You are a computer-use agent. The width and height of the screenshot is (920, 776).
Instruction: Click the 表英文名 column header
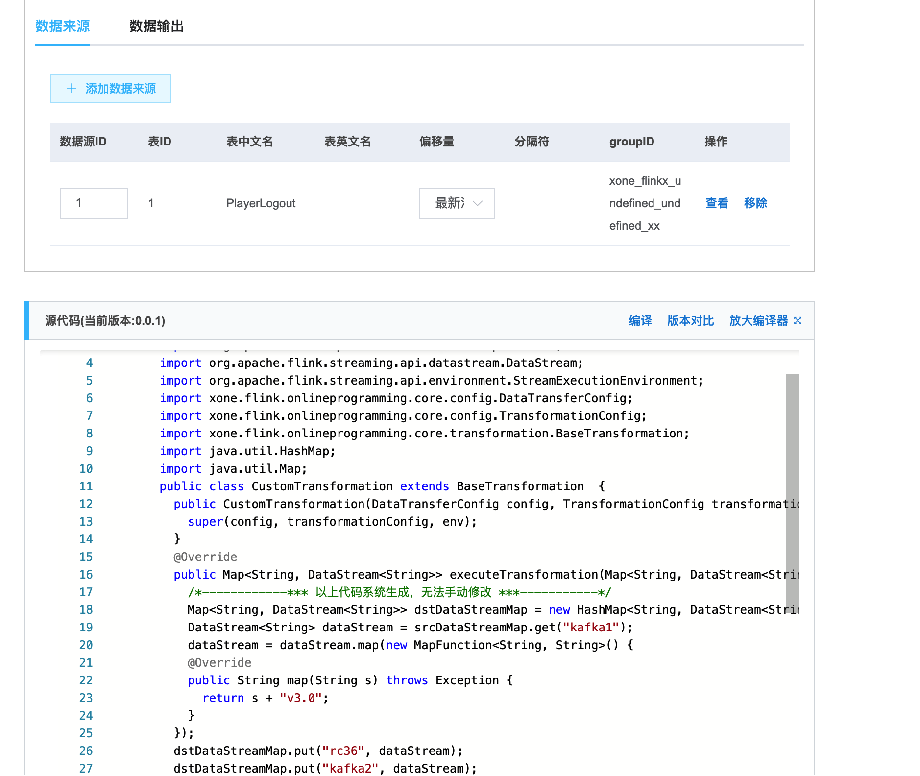347,141
